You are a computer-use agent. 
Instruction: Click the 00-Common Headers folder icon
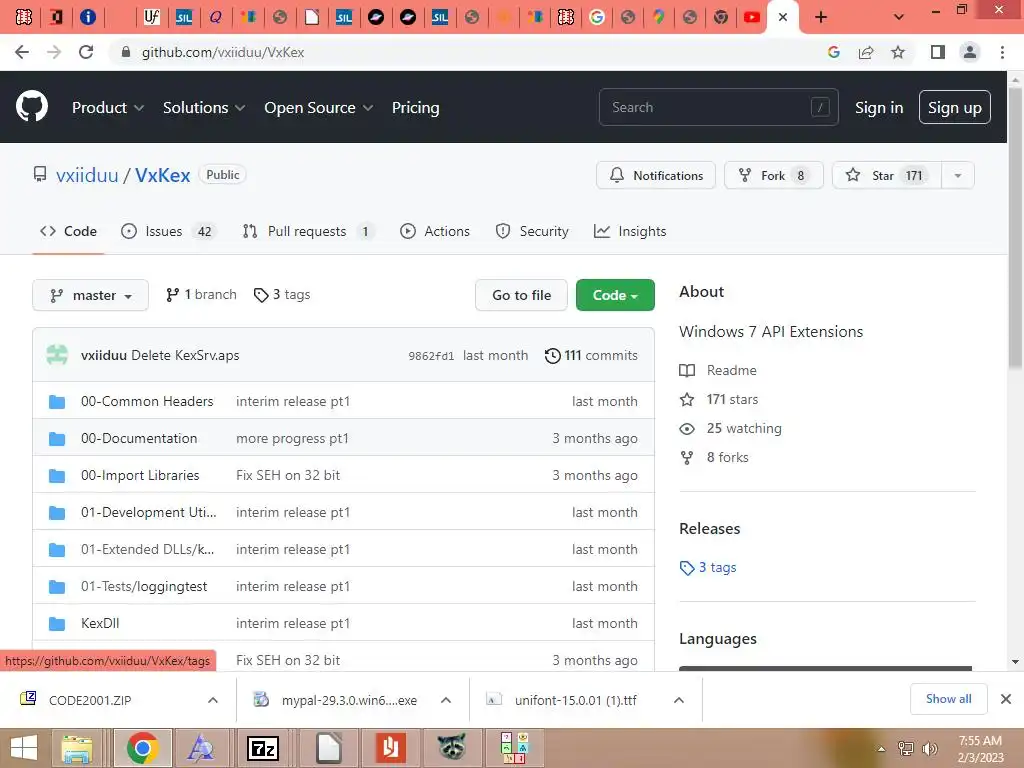57,402
